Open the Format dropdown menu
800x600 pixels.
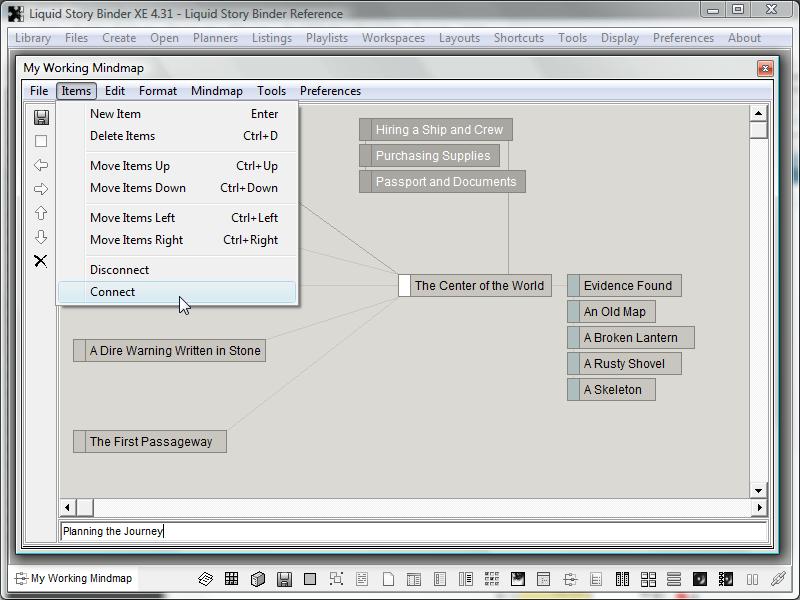[x=158, y=91]
